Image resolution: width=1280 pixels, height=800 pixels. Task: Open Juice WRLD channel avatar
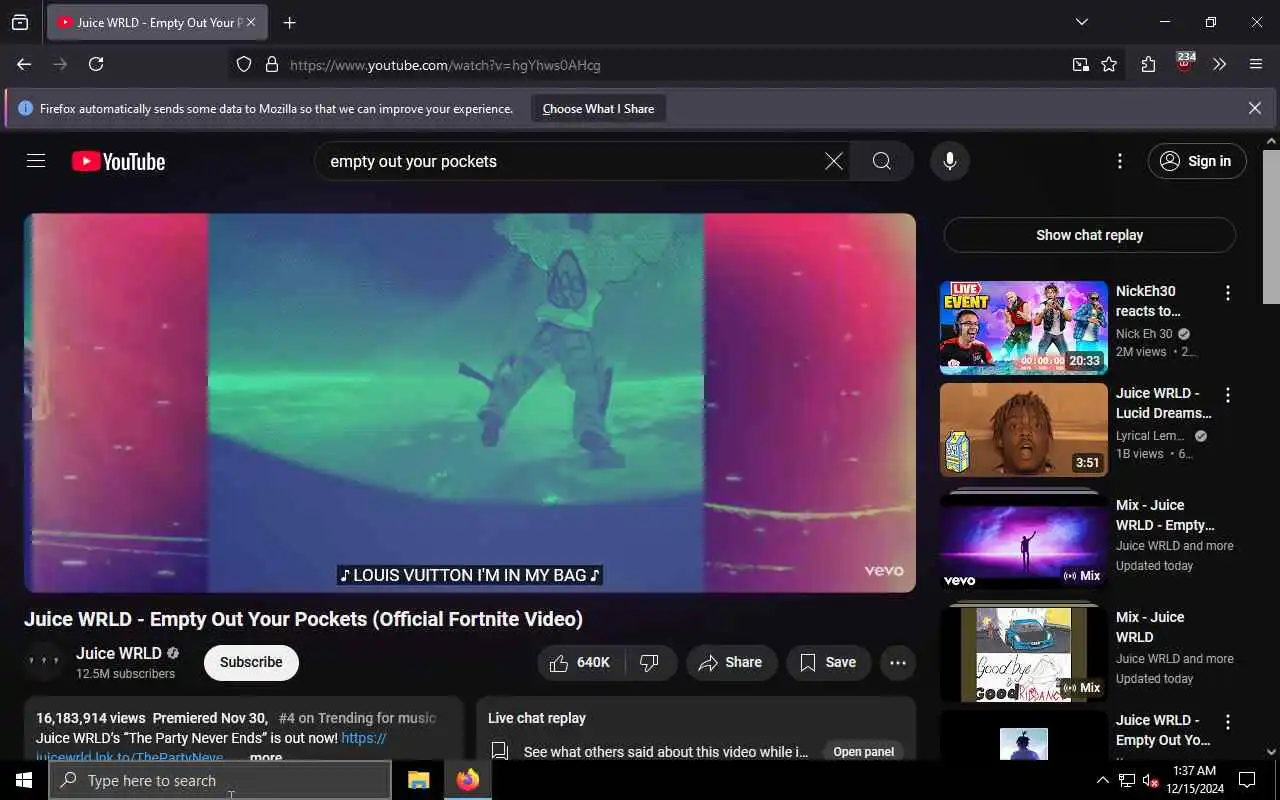click(44, 662)
